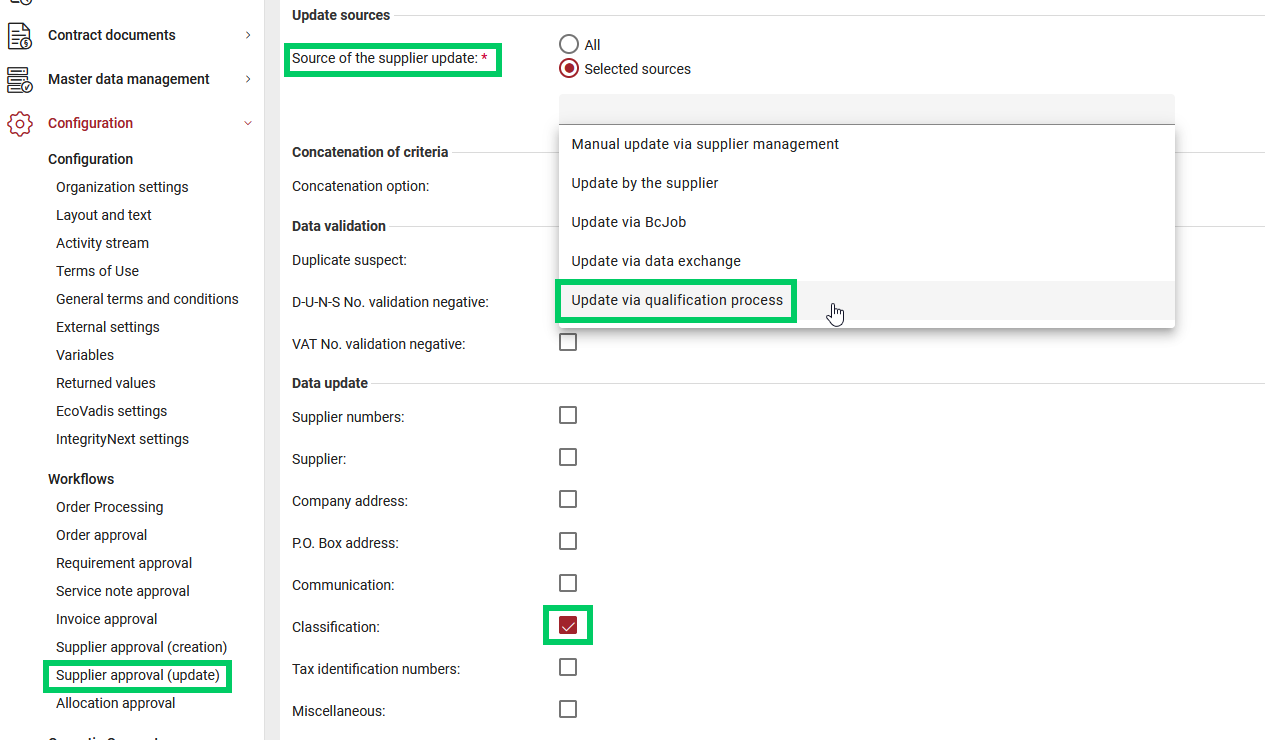Go to EcoVadis settings
The width and height of the screenshot is (1265, 740).
[x=111, y=411]
